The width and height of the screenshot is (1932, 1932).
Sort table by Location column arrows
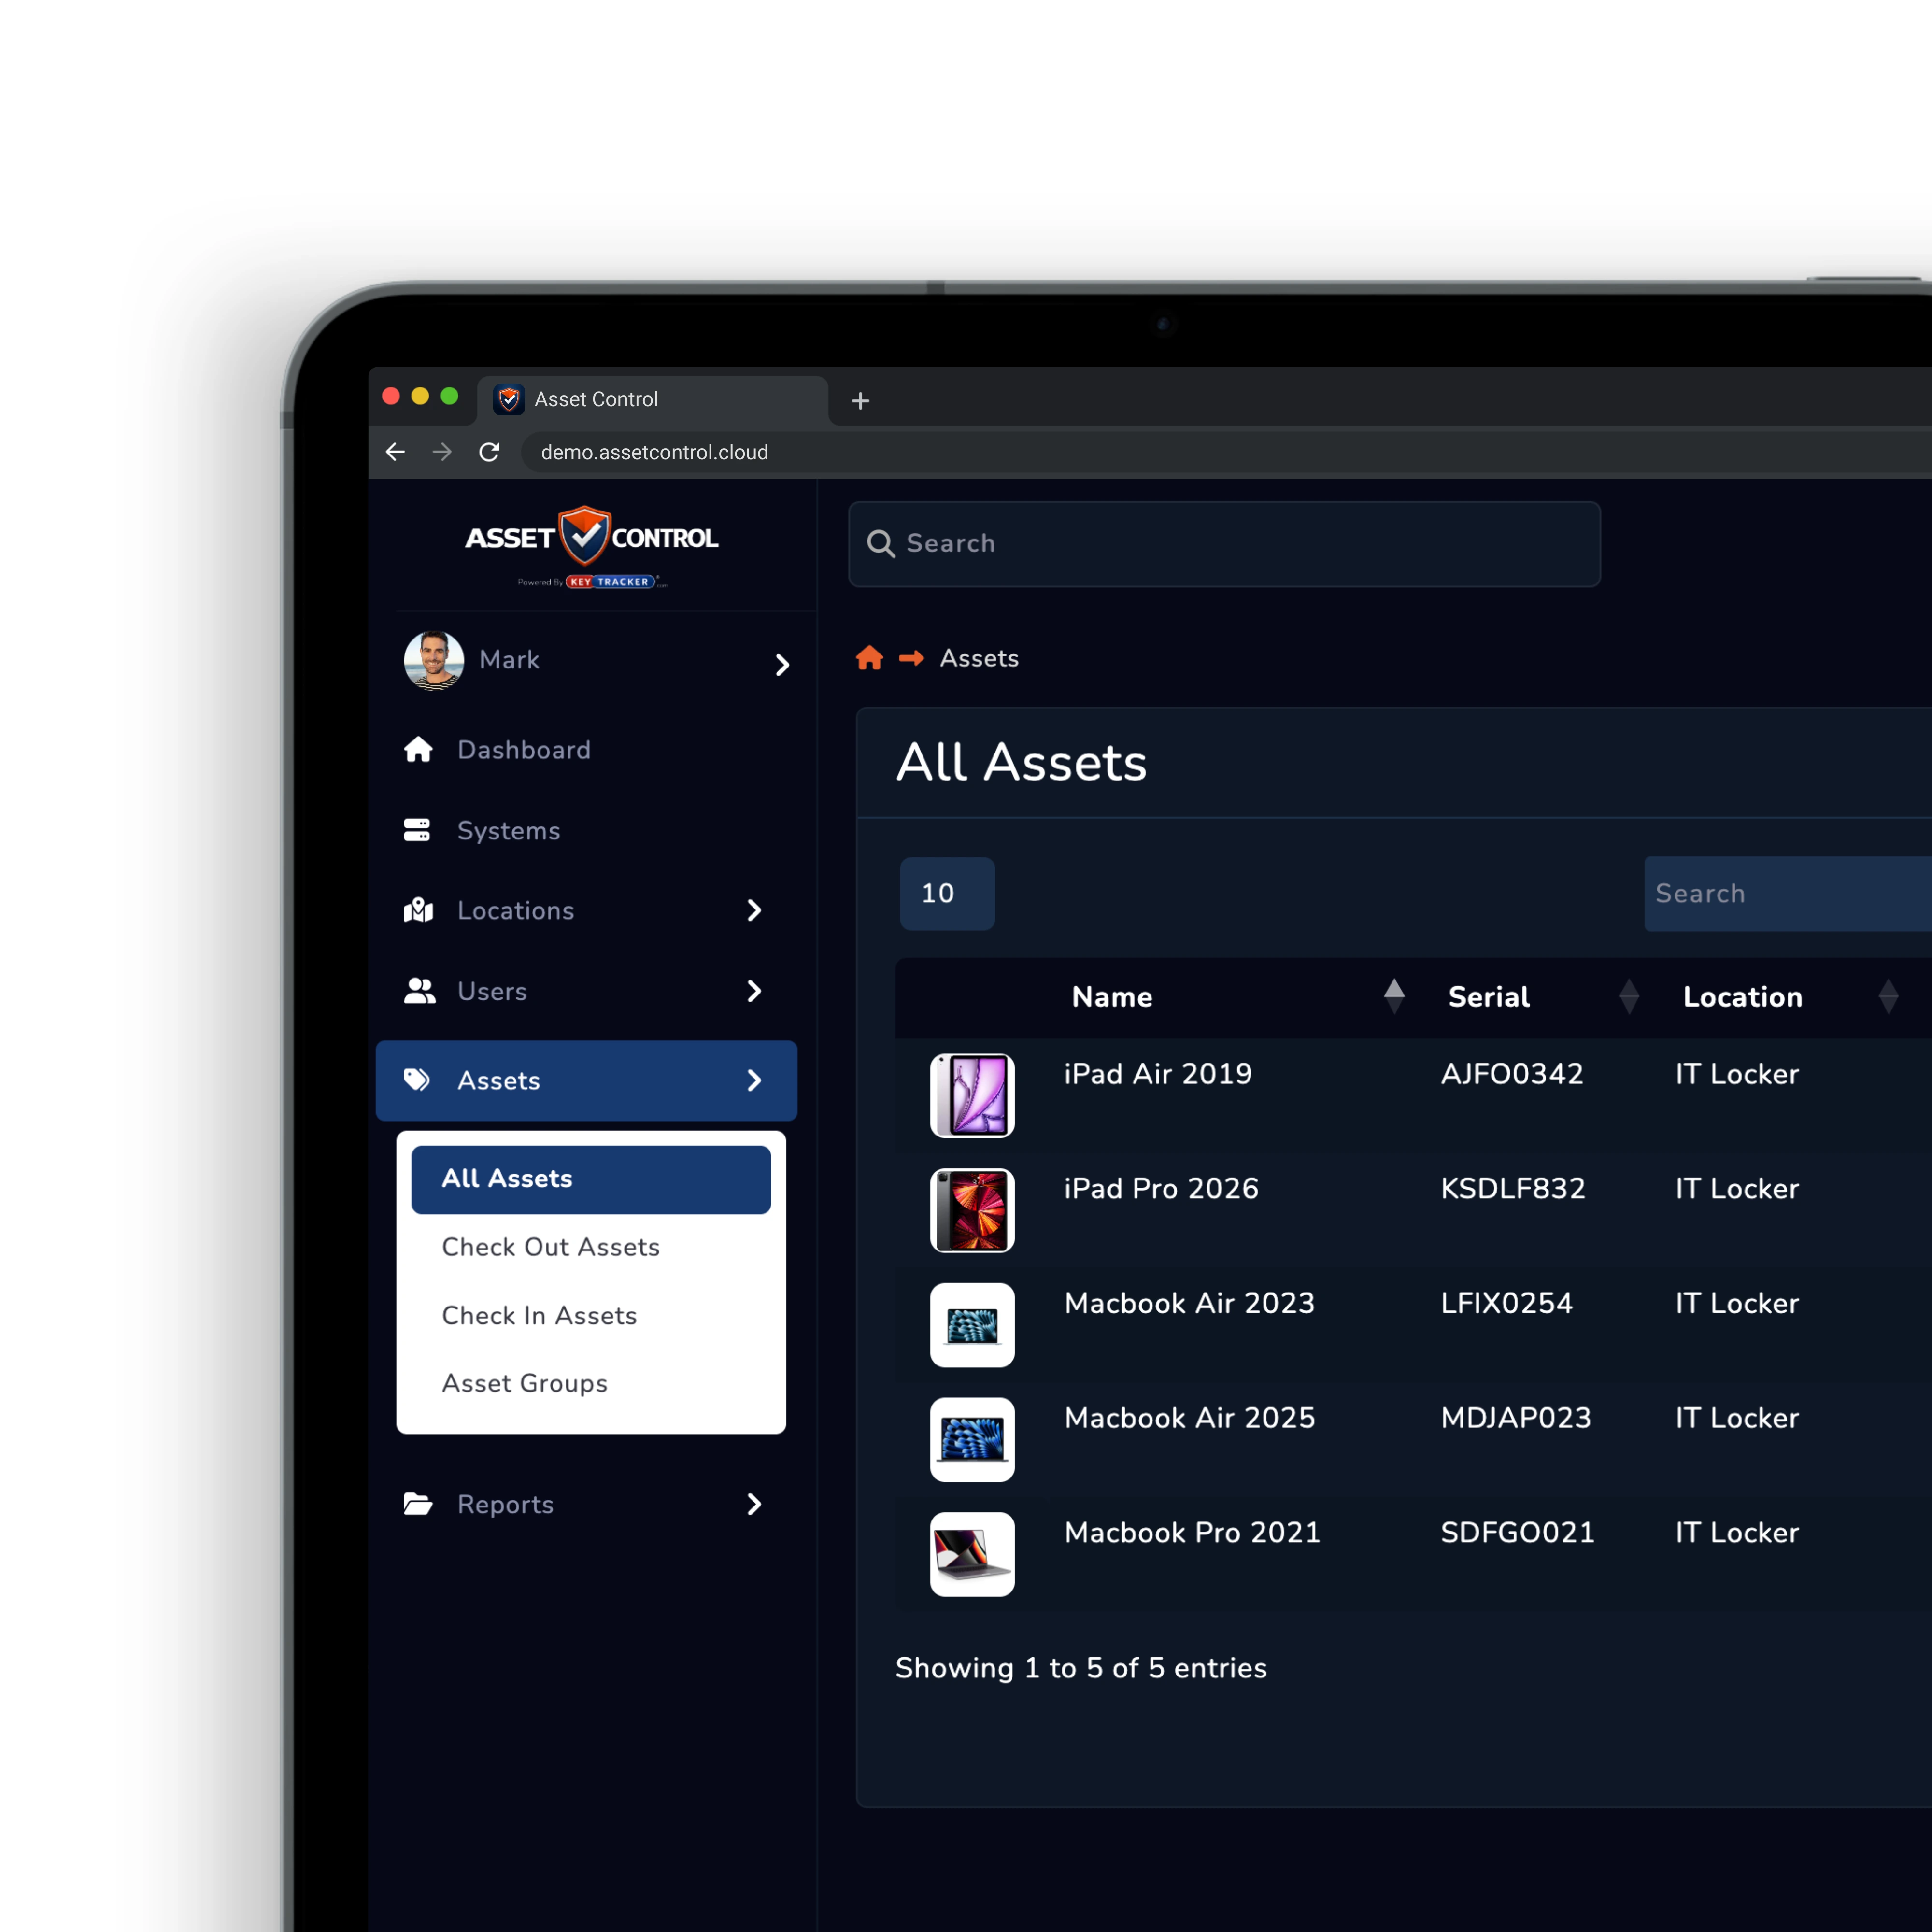click(1888, 996)
